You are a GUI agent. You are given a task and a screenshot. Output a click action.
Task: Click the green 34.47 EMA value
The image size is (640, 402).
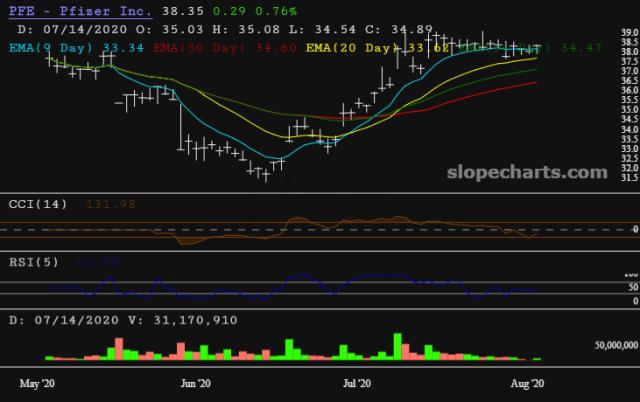tap(581, 47)
